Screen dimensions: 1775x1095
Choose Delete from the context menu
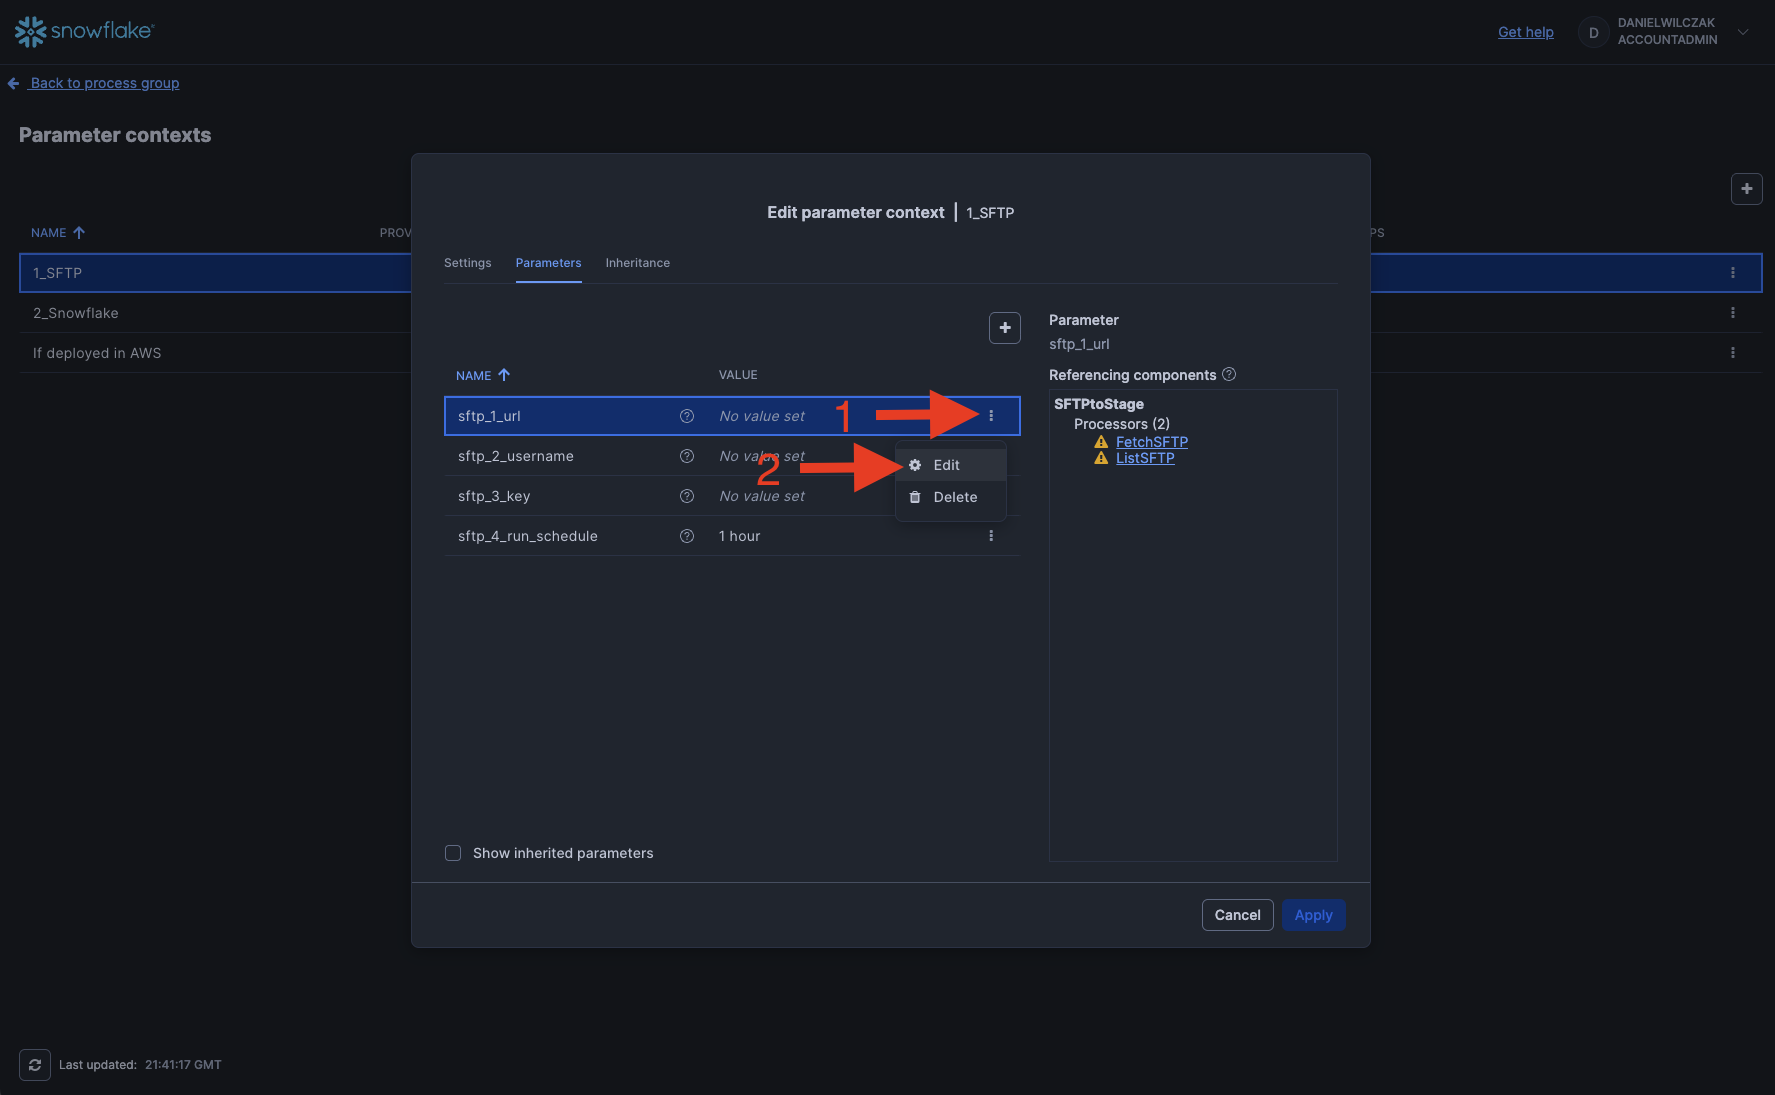pyautogui.click(x=954, y=497)
